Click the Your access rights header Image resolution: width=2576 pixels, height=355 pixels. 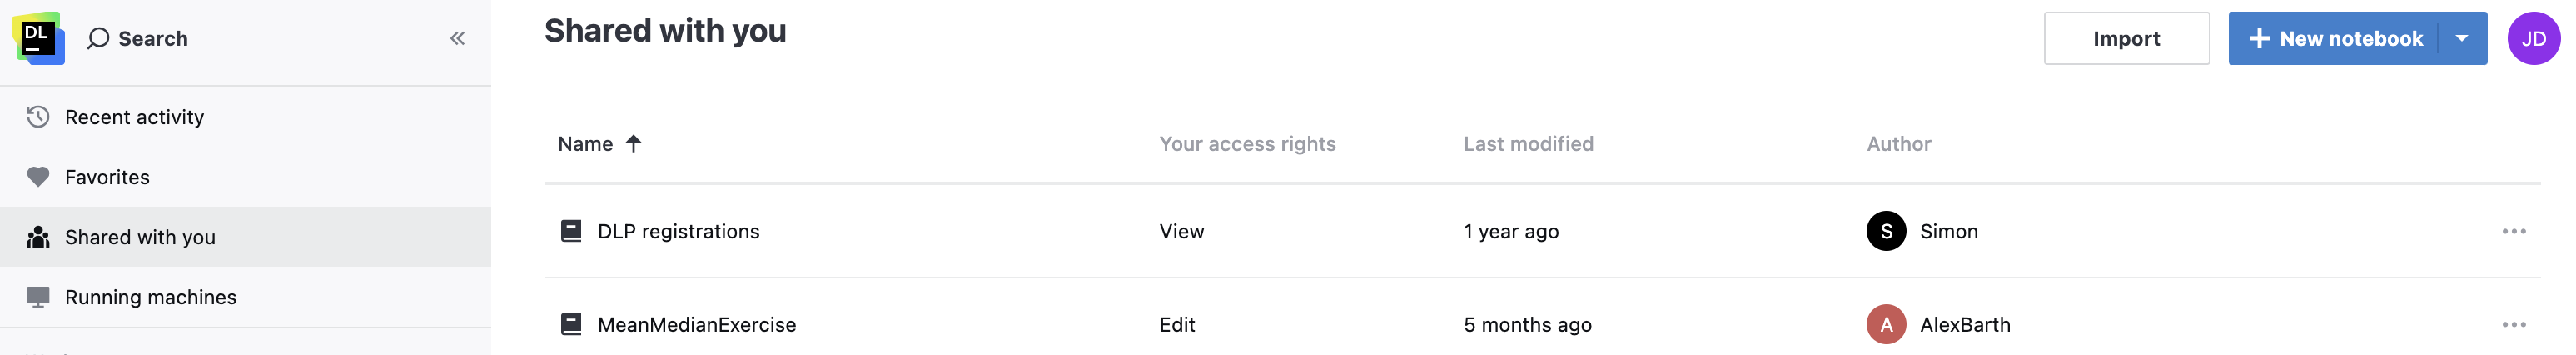1246,144
